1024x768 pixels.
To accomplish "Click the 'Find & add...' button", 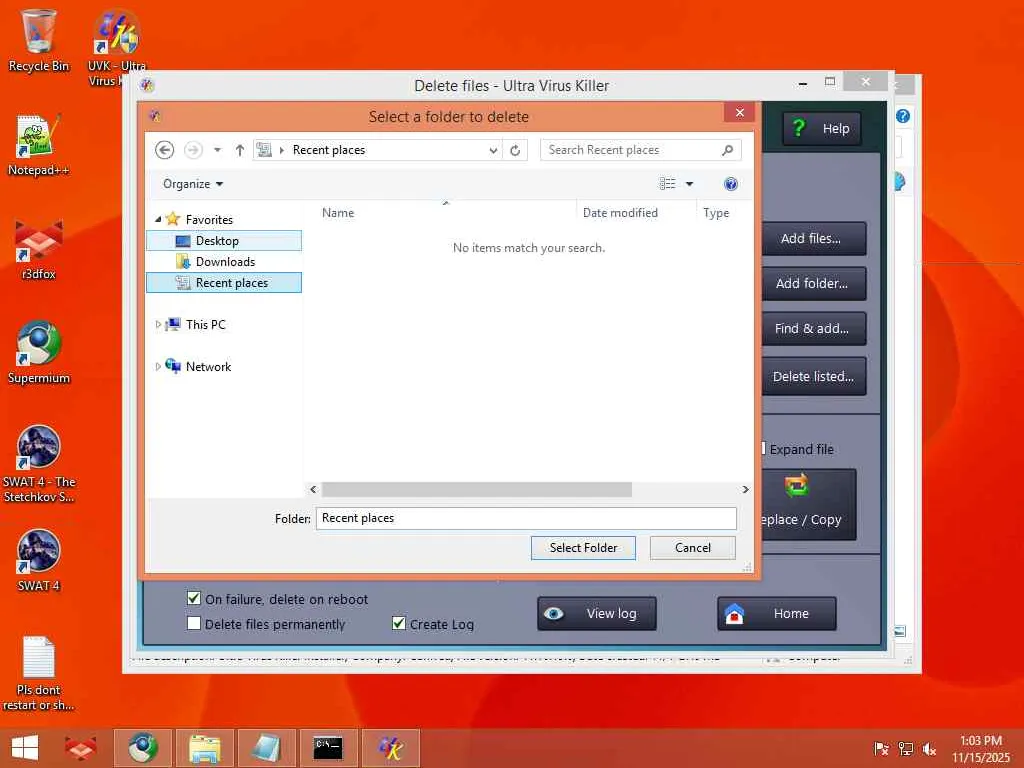I will 814,328.
